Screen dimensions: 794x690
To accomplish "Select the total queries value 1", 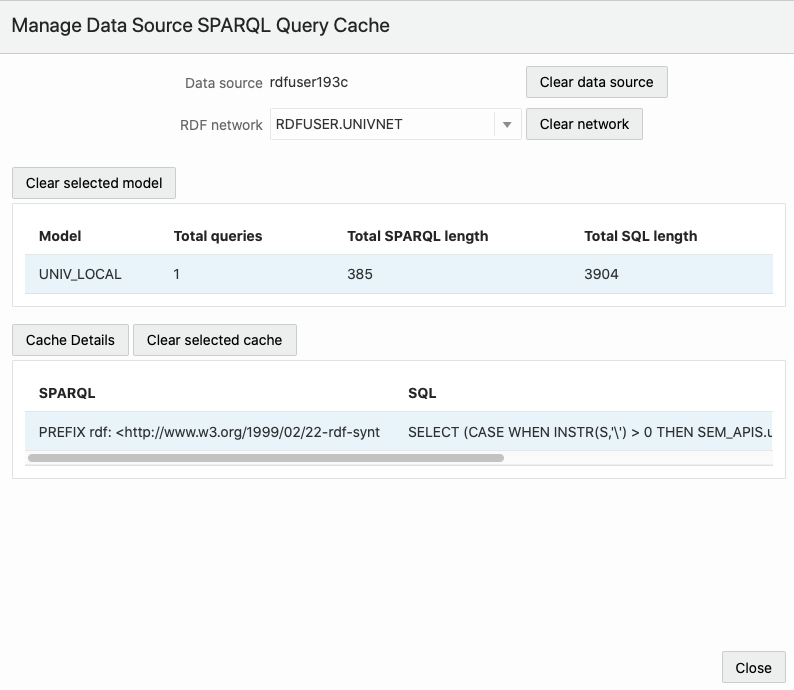I will click(176, 274).
